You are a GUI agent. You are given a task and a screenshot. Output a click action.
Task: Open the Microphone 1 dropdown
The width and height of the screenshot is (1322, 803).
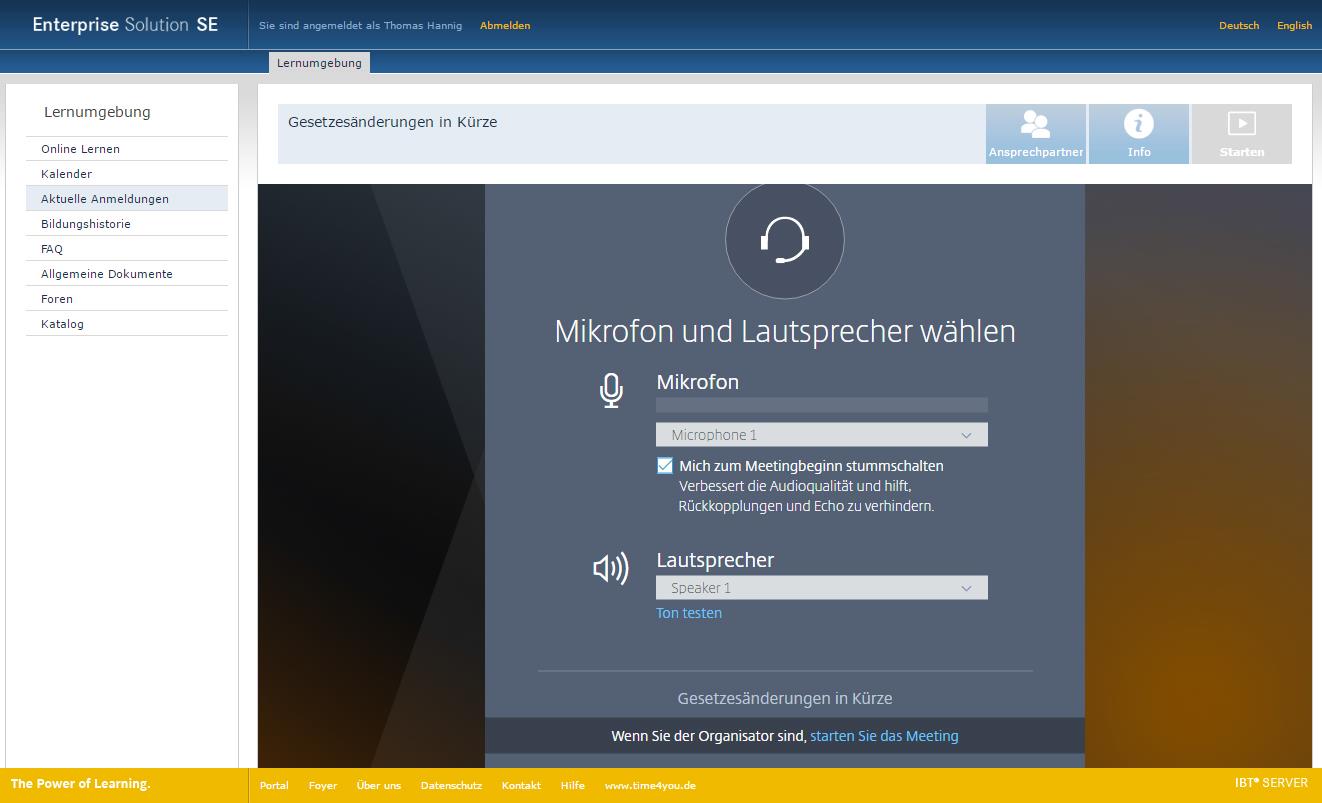click(x=822, y=435)
